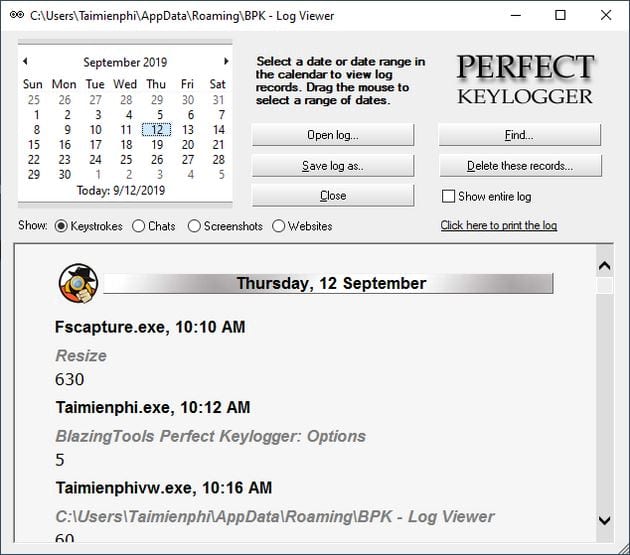The height and width of the screenshot is (555, 630).
Task: Open the Find... dialog
Action: pyautogui.click(x=520, y=135)
